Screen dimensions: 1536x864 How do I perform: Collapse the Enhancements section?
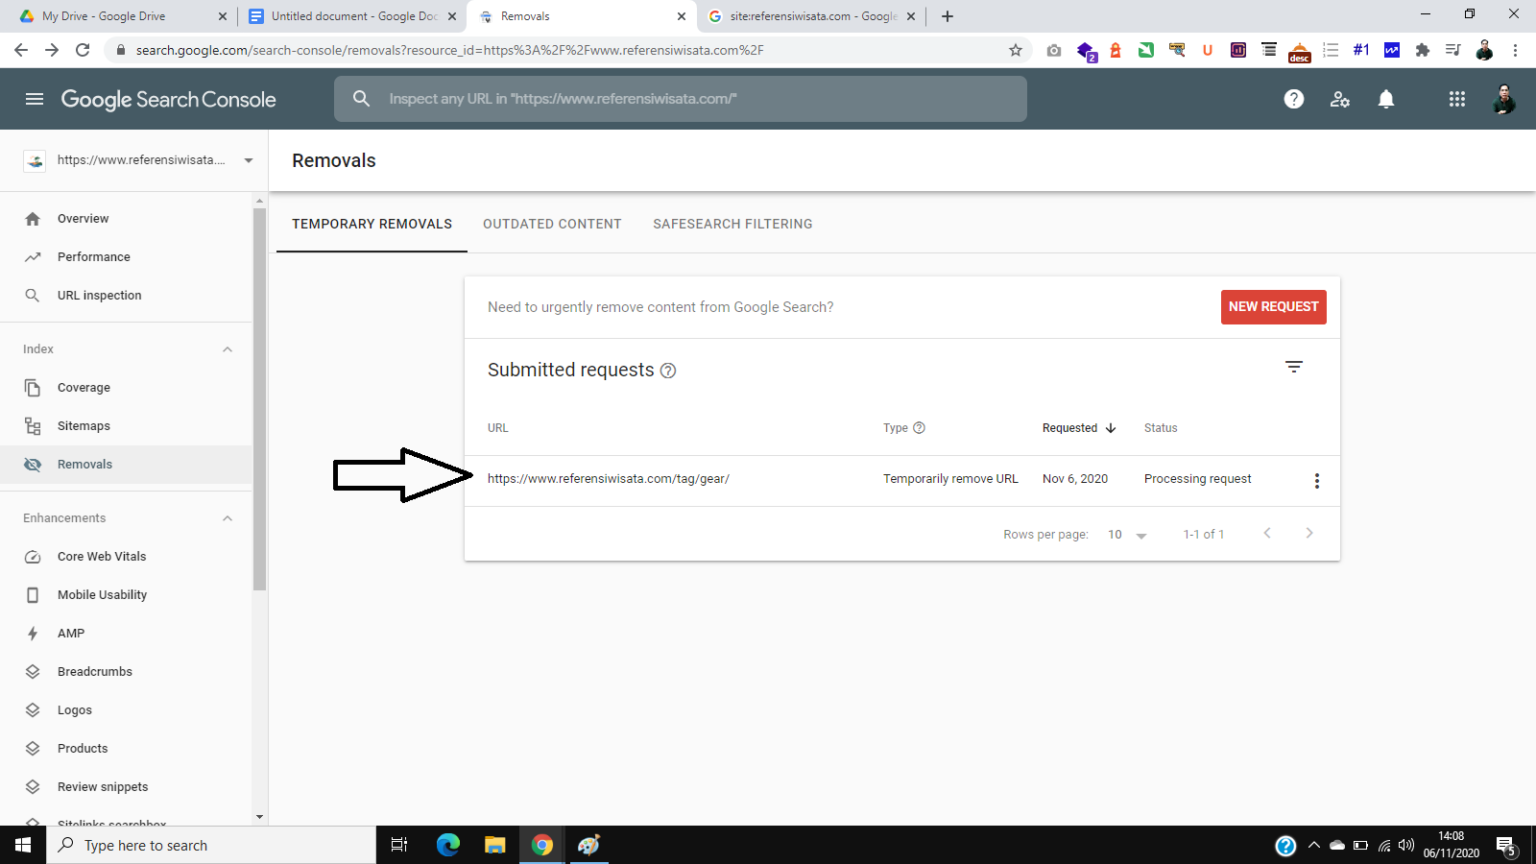[227, 518]
